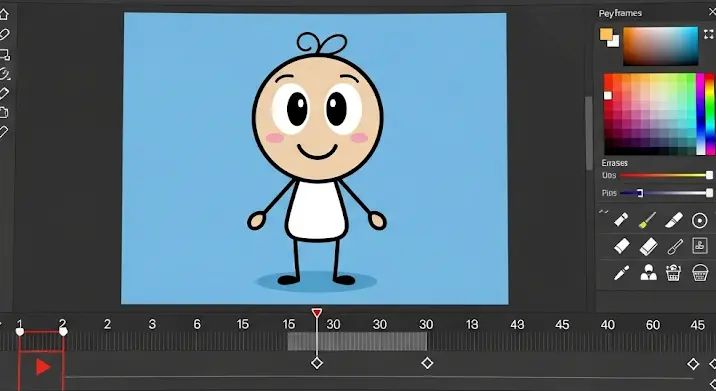Collapse the tools section with double chevron
This screenshot has width=716, height=391.
(x=604, y=211)
